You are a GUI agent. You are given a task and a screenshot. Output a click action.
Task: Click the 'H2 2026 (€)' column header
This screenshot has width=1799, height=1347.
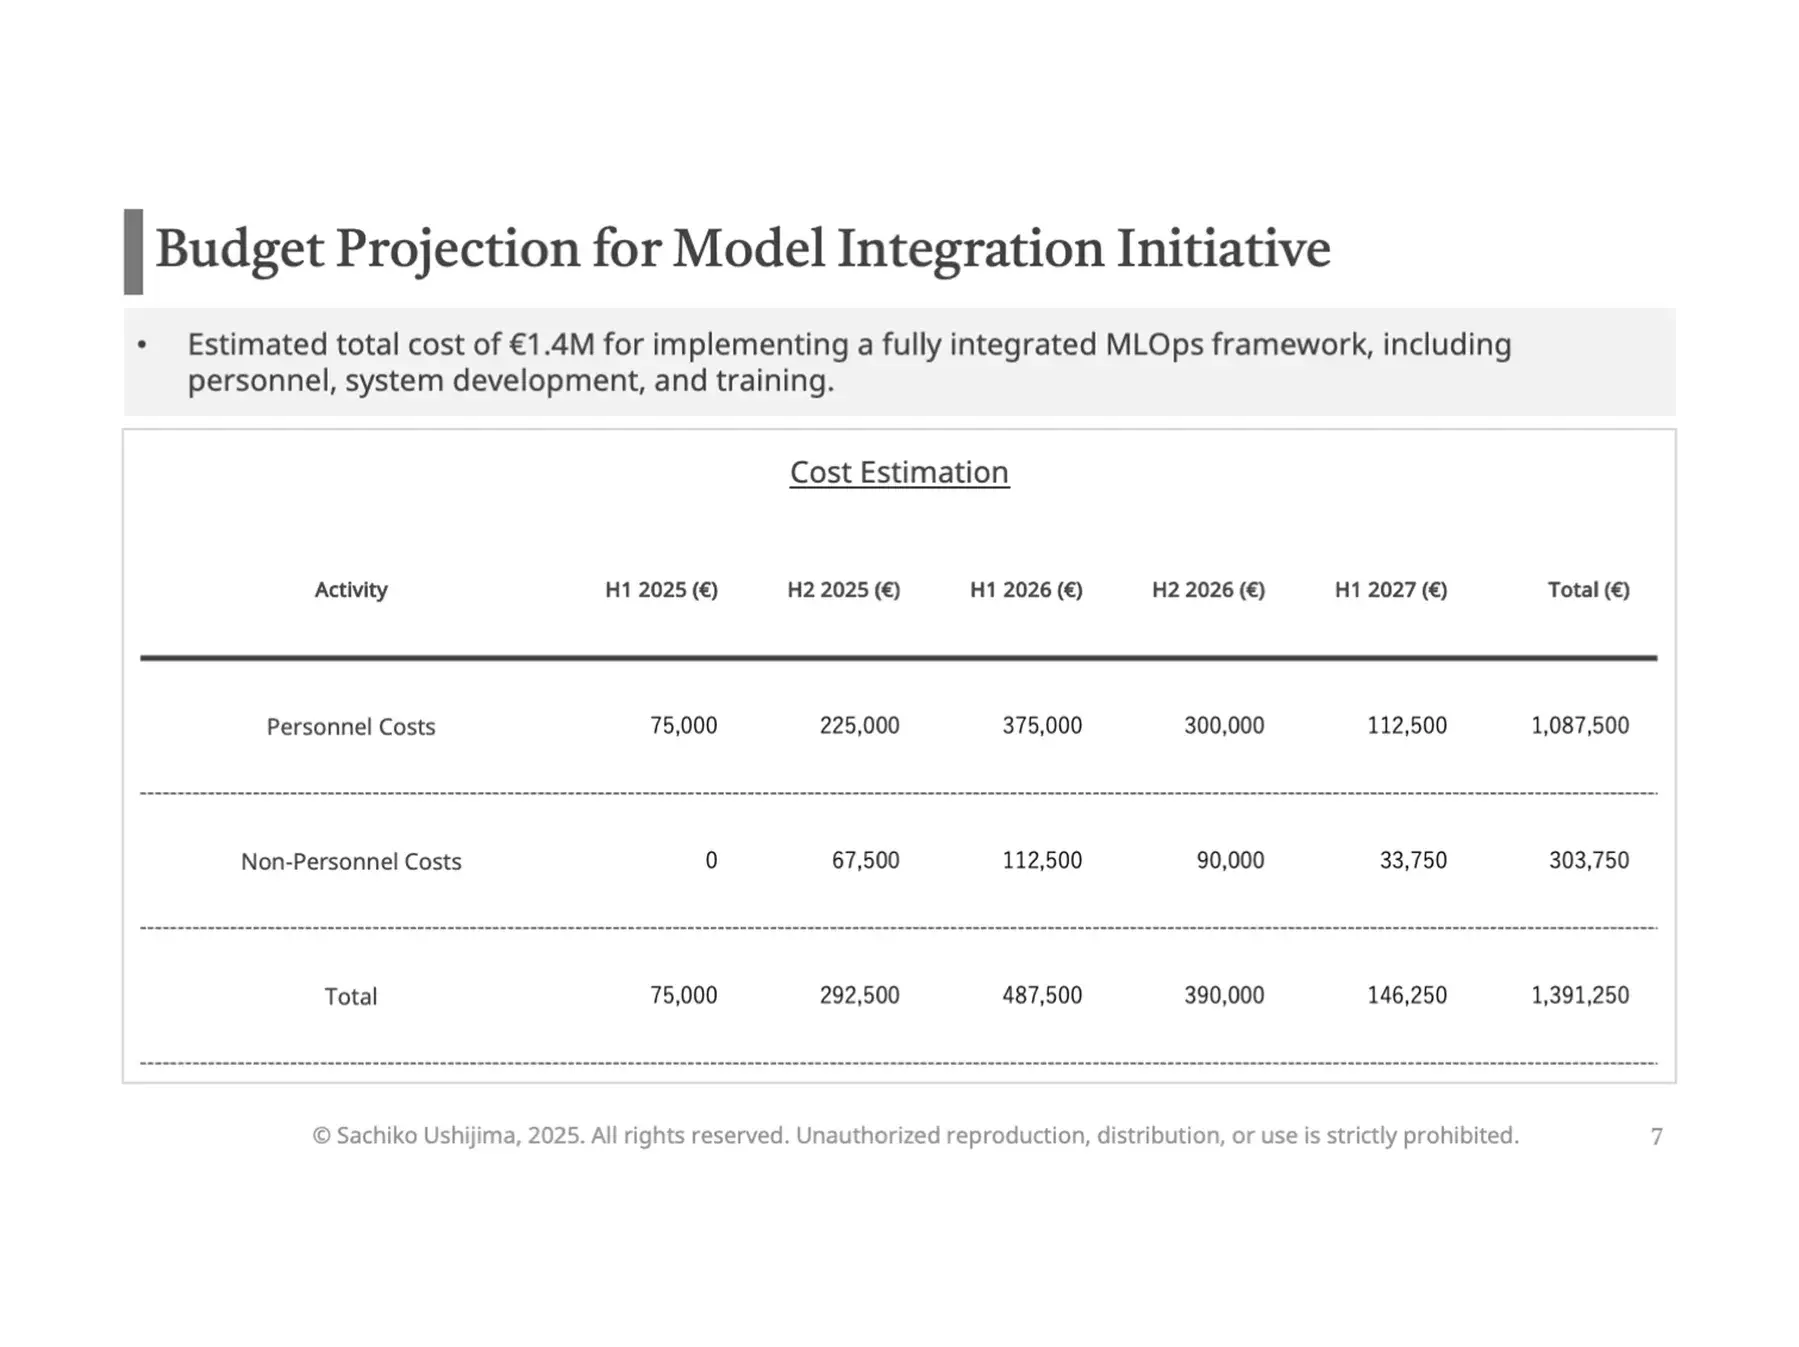click(1208, 590)
